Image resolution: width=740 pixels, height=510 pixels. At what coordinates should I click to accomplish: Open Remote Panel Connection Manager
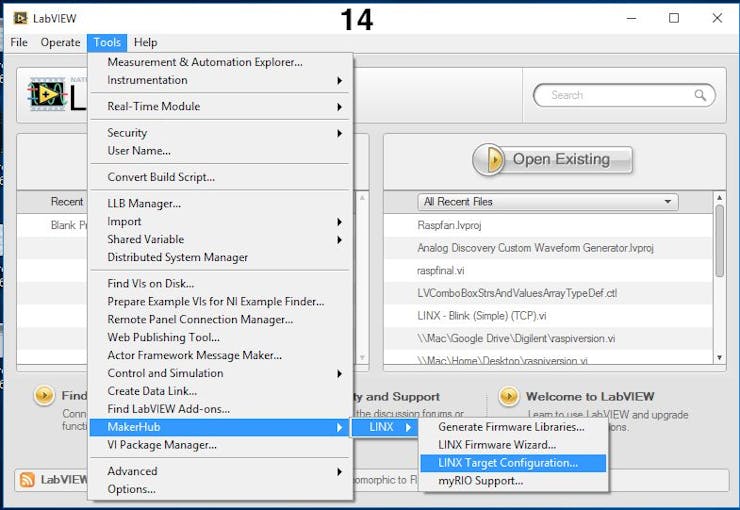pos(221,320)
